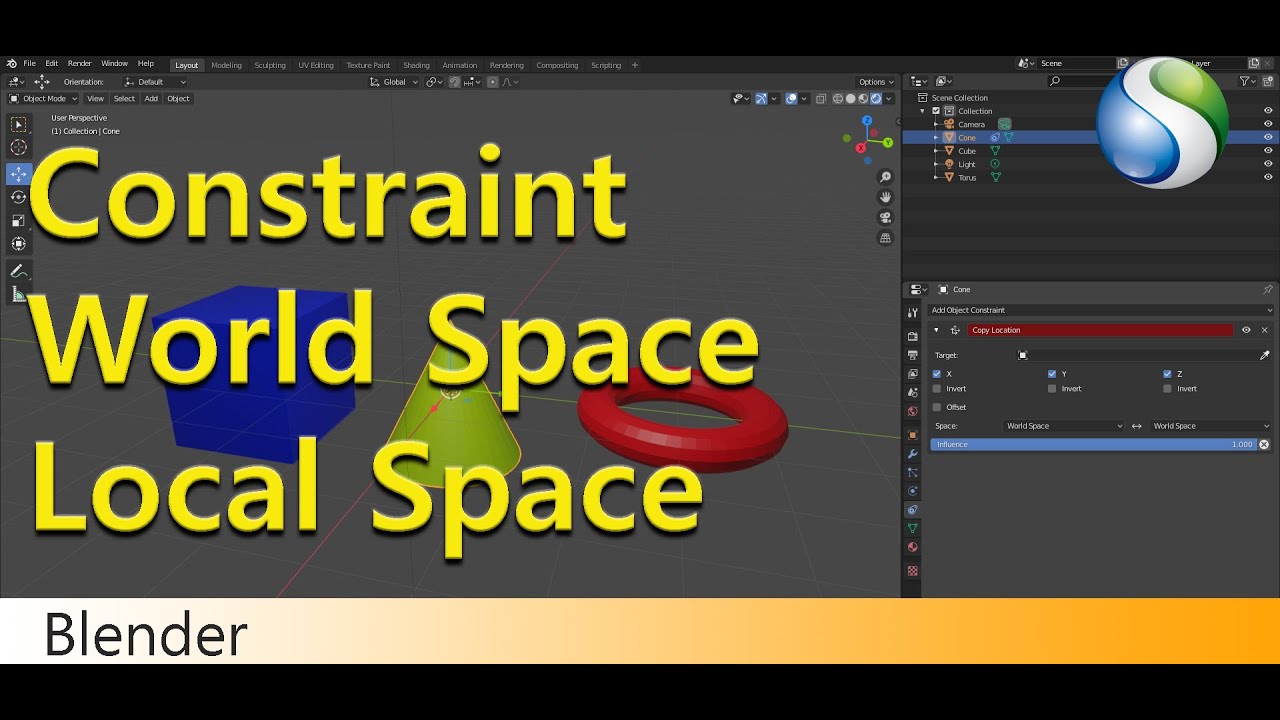Open the Edit menu
The width and height of the screenshot is (1280, 720).
point(51,64)
